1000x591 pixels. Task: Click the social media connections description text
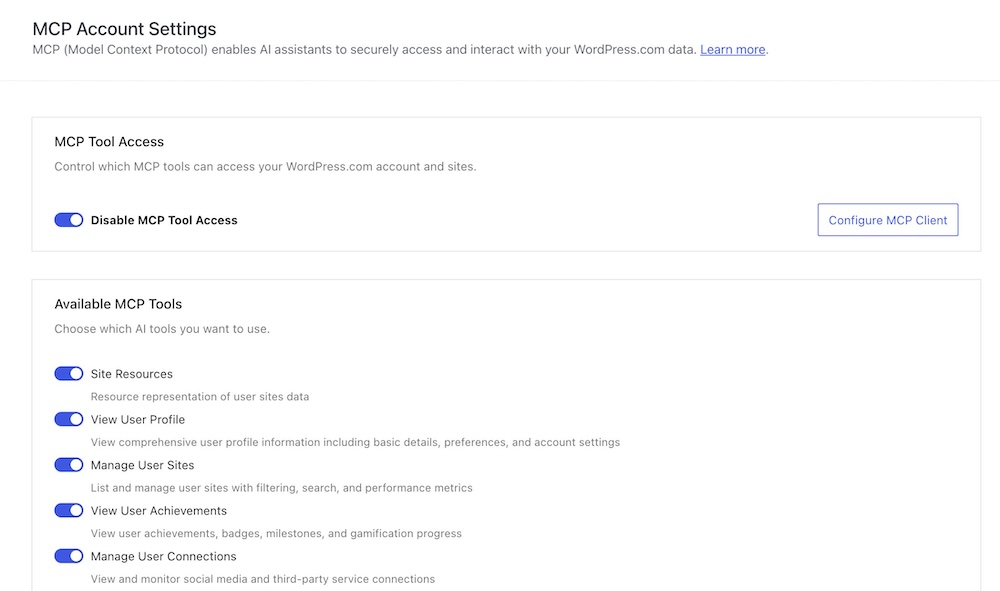click(262, 579)
